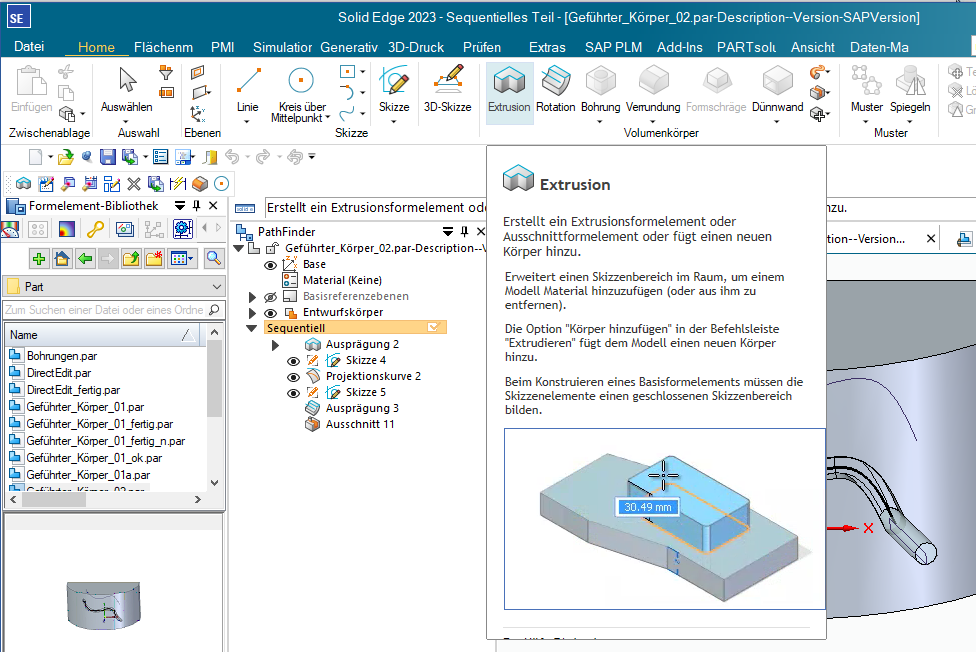This screenshot has height=652, width=976.
Task: Switch to the Flächenm ribbon tab
Action: pos(163,47)
